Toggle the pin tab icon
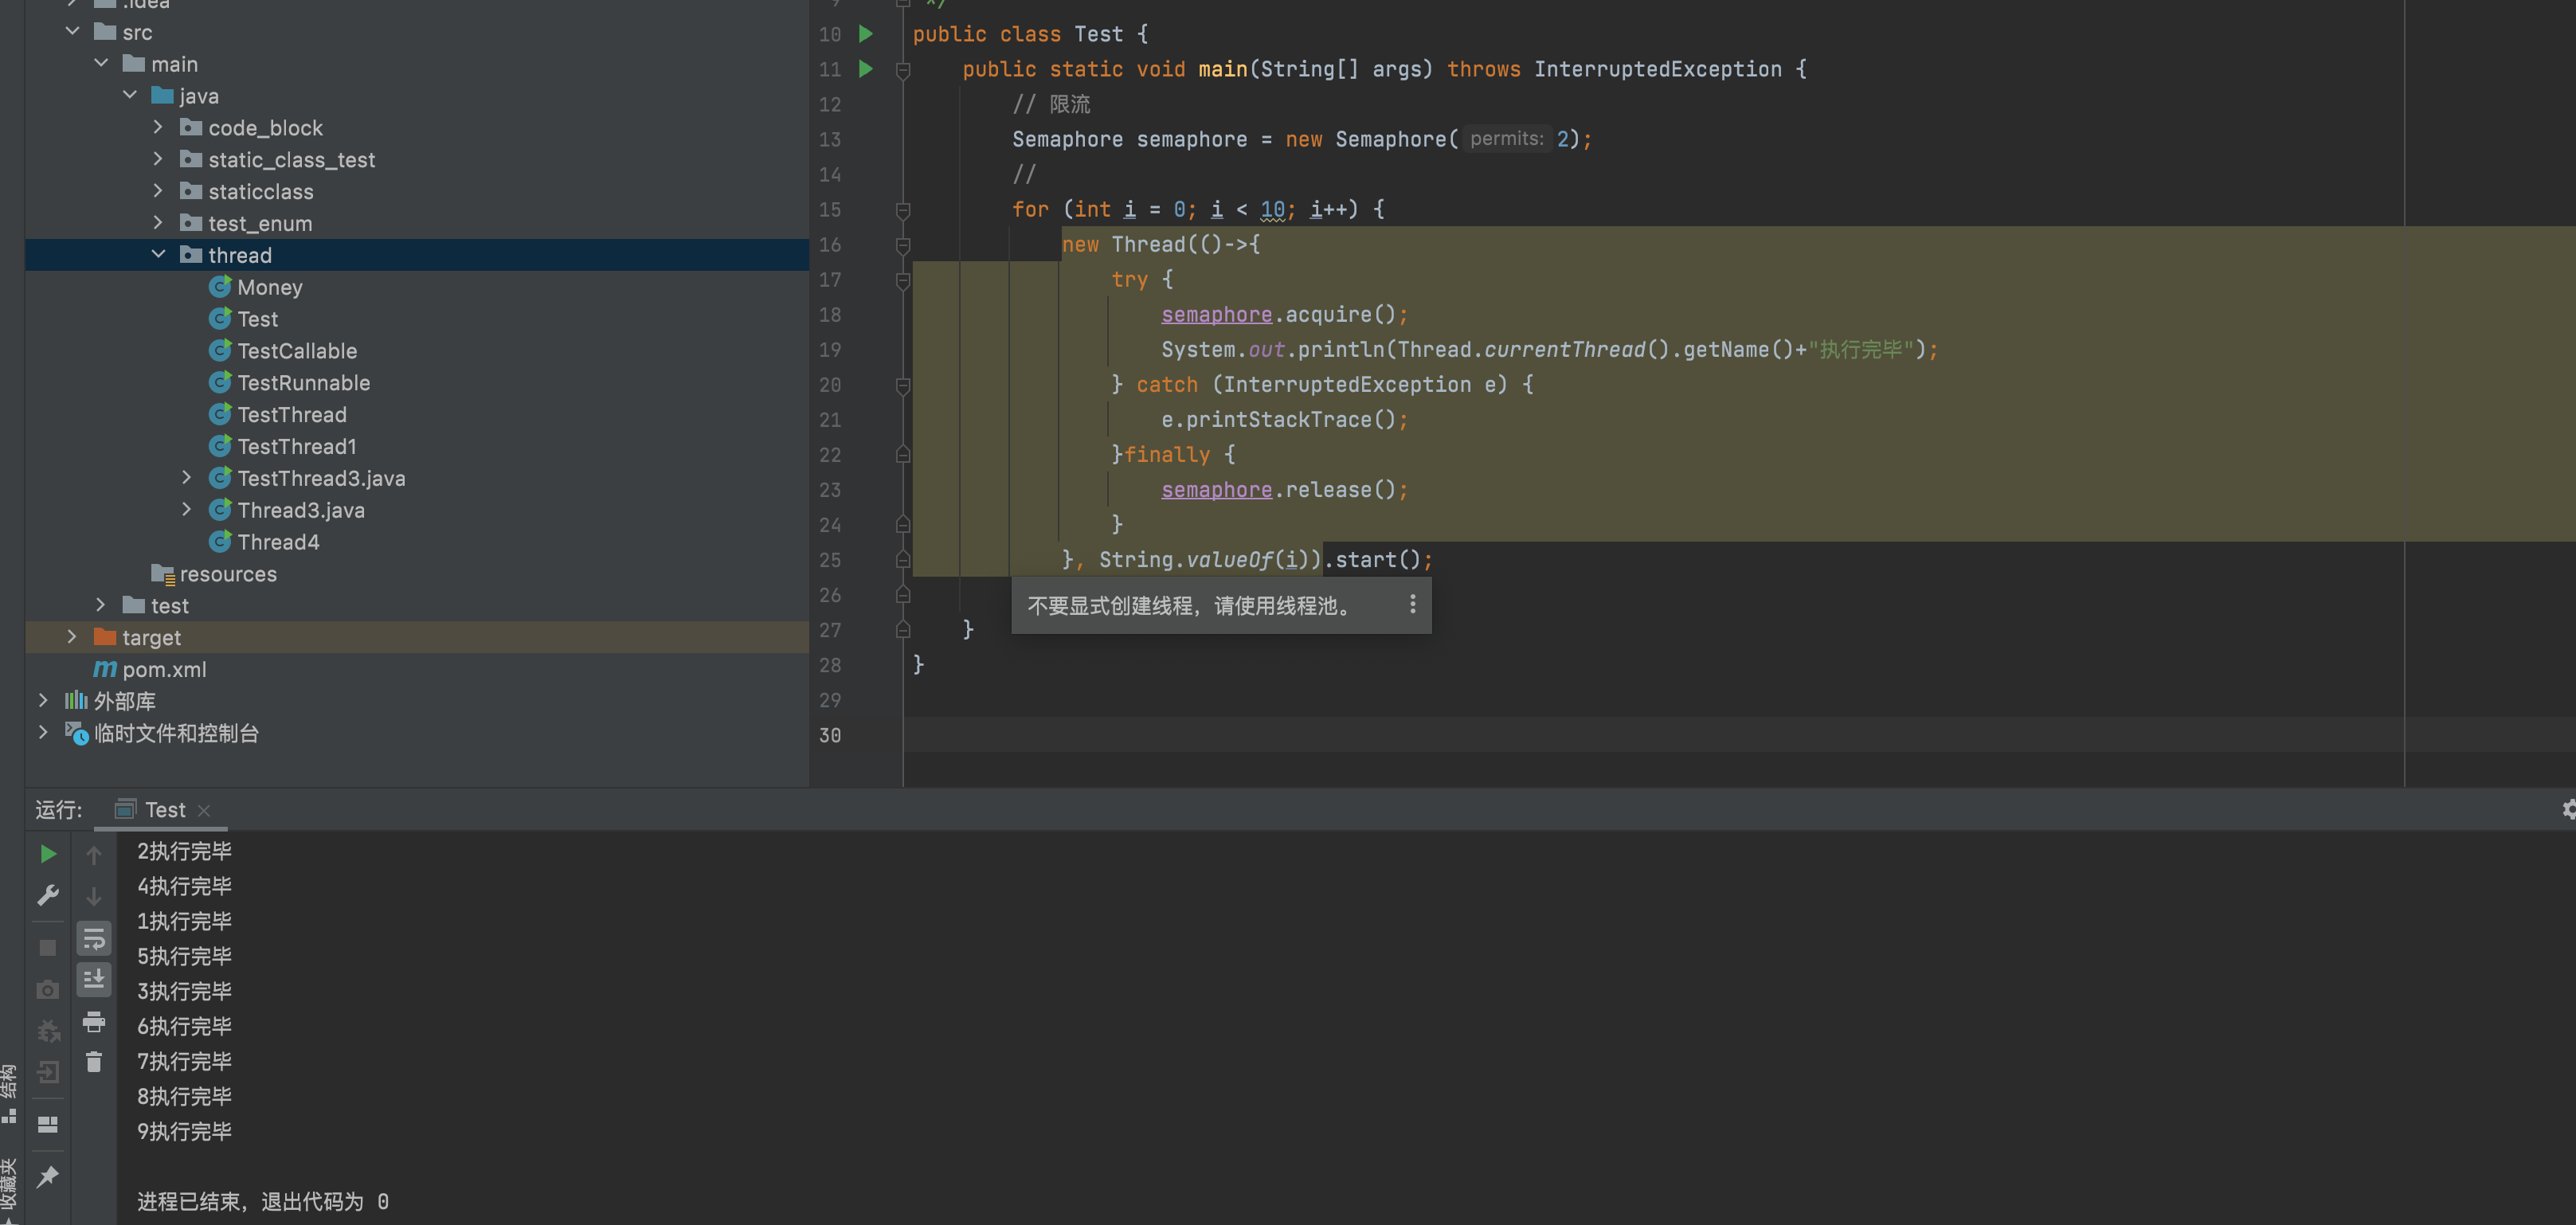The width and height of the screenshot is (2576, 1225). coord(47,1177)
